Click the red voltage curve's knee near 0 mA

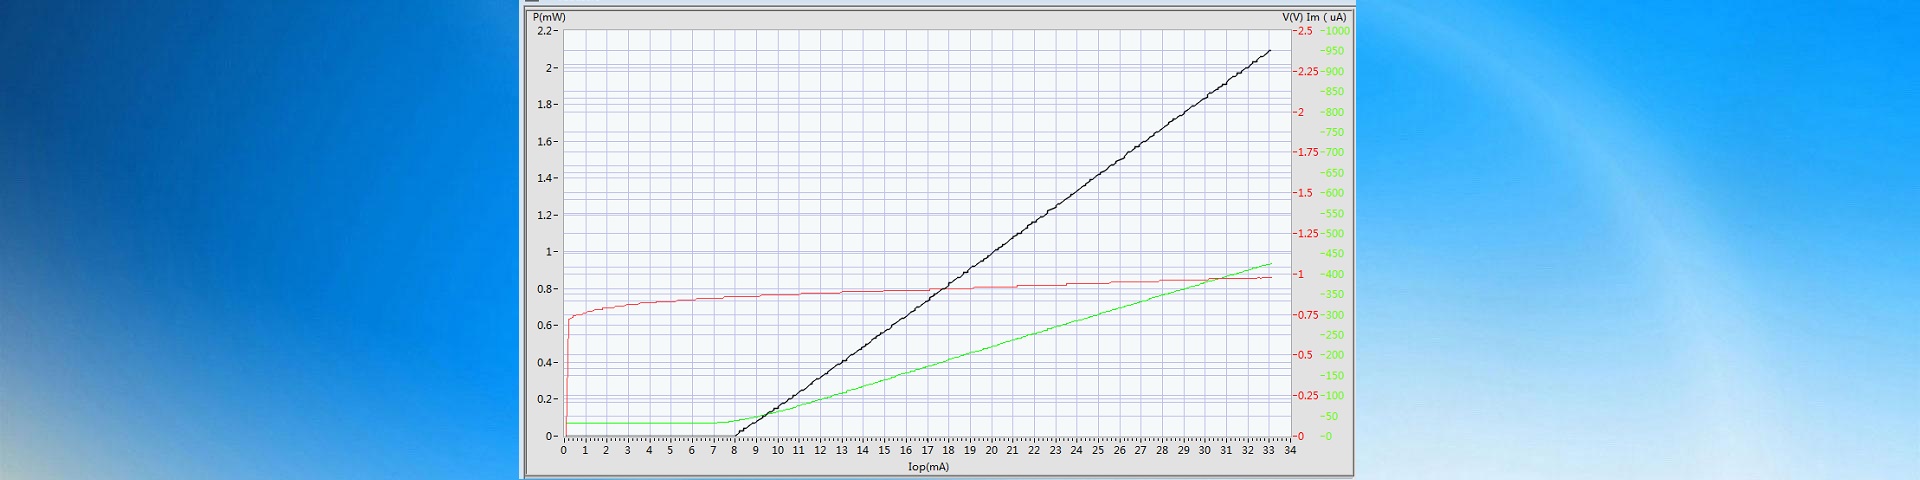pos(569,319)
